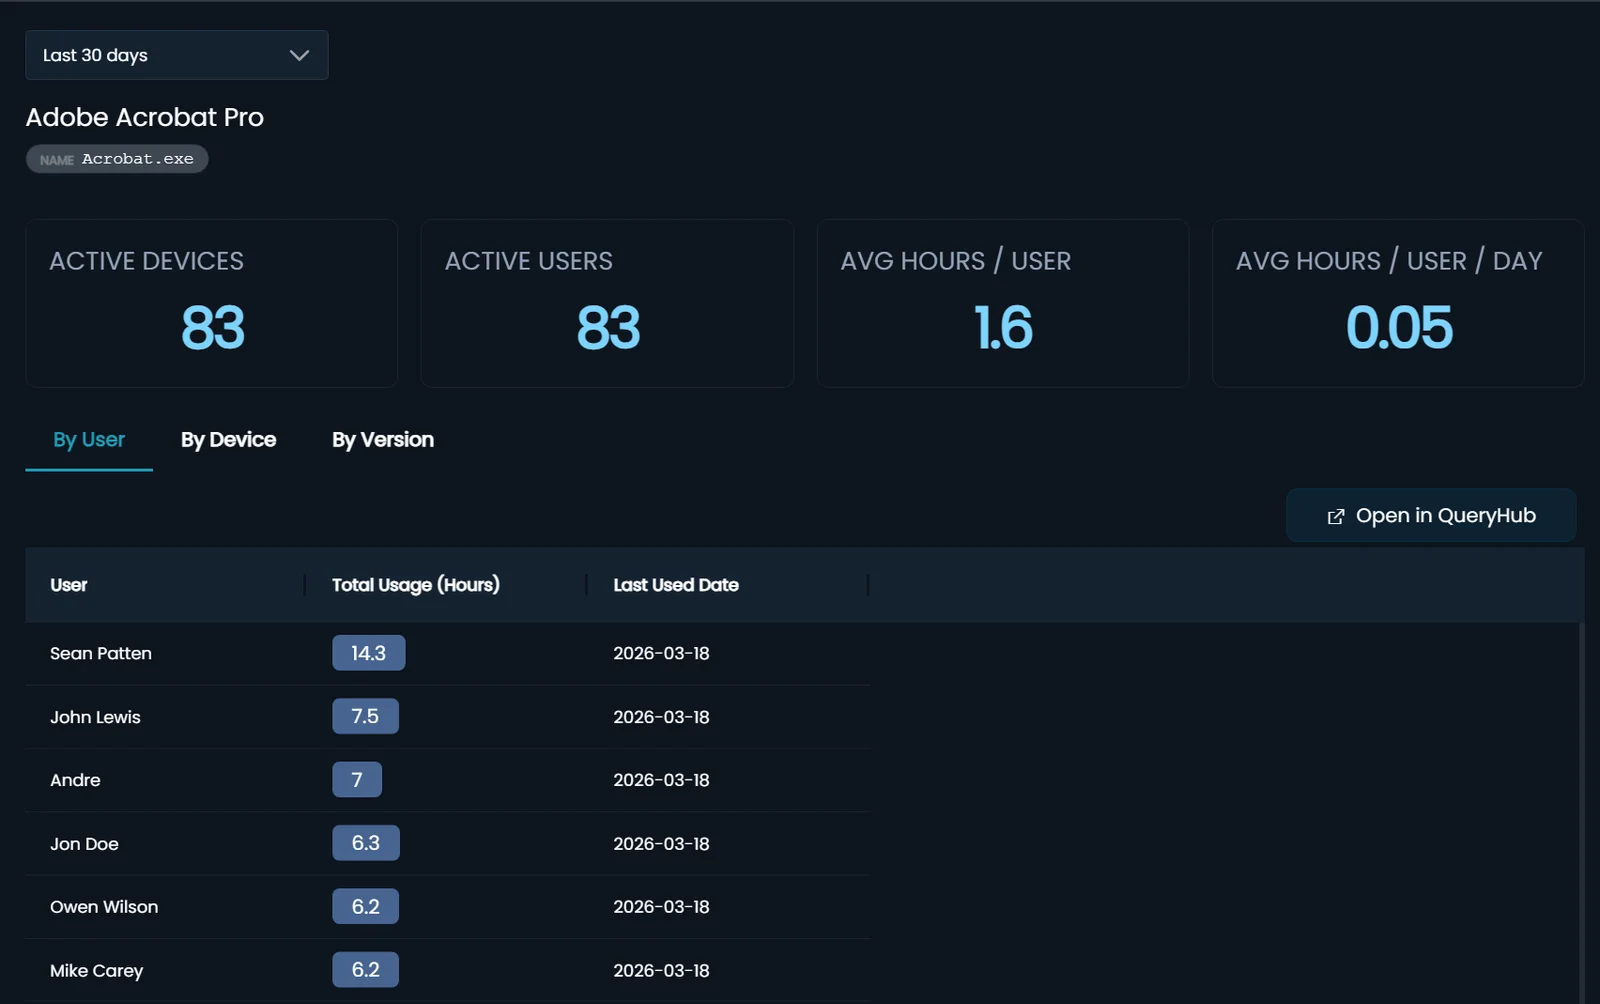Click the Avg Hours / User / Day value 0.05

pos(1399,328)
